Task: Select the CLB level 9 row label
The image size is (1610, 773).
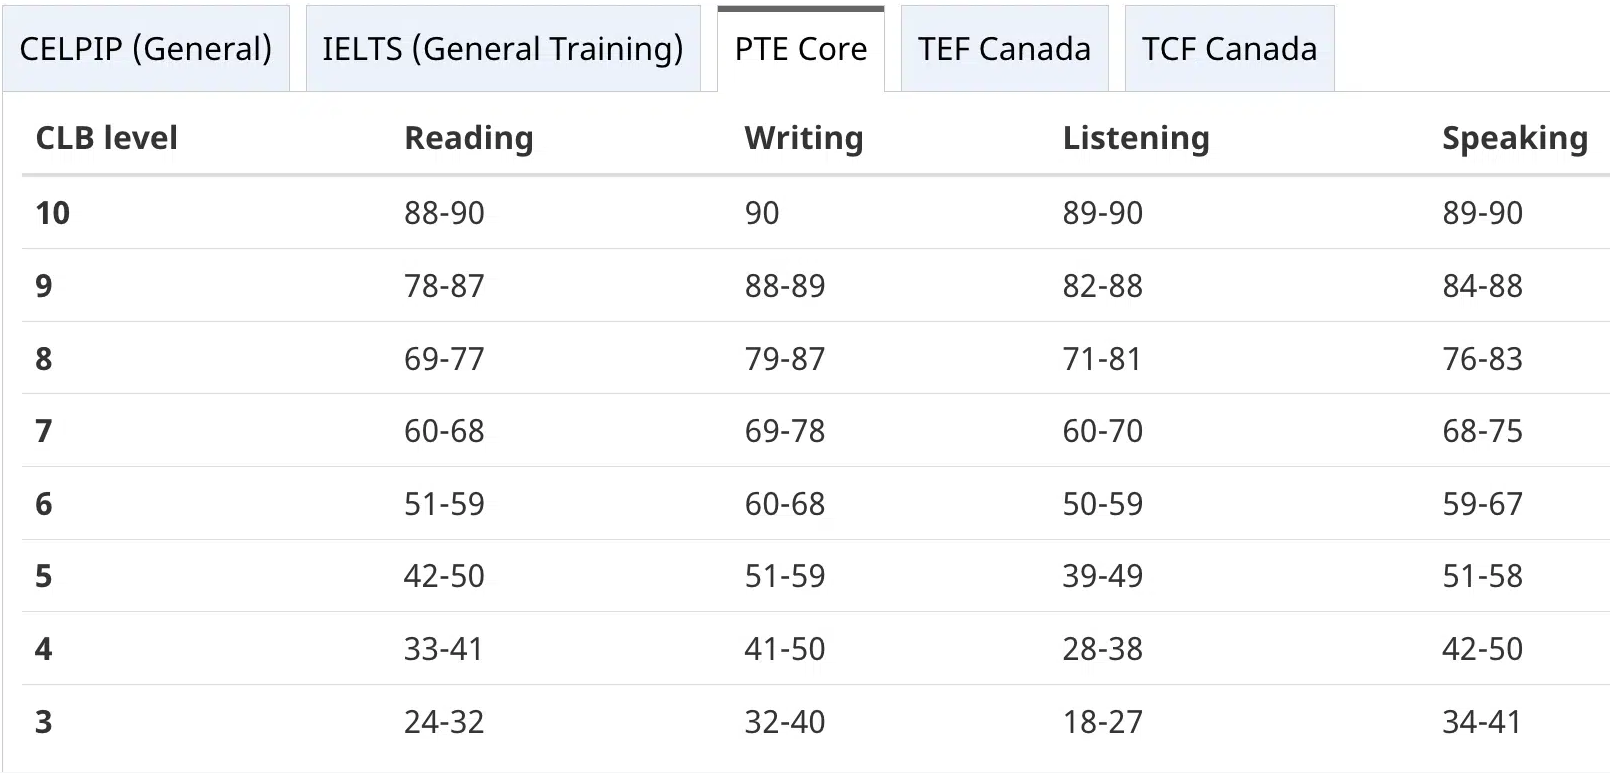Action: pyautogui.click(x=44, y=286)
